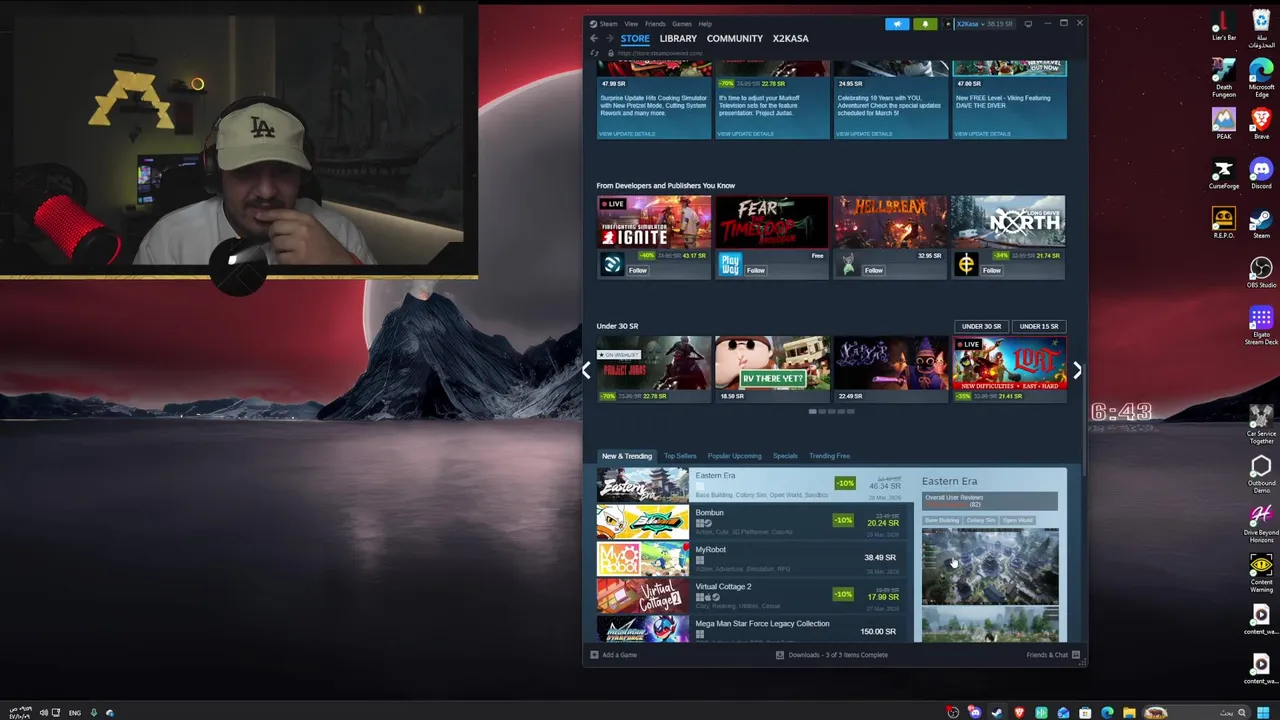The height and width of the screenshot is (720, 1280).
Task: Go forward with the Steam navigation arrow
Action: 609,39
